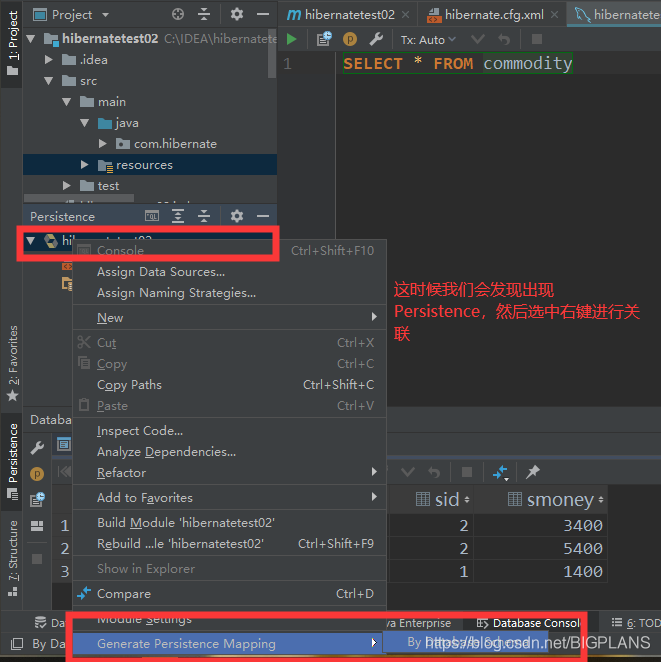Open the query history clock icon

tap(324, 39)
